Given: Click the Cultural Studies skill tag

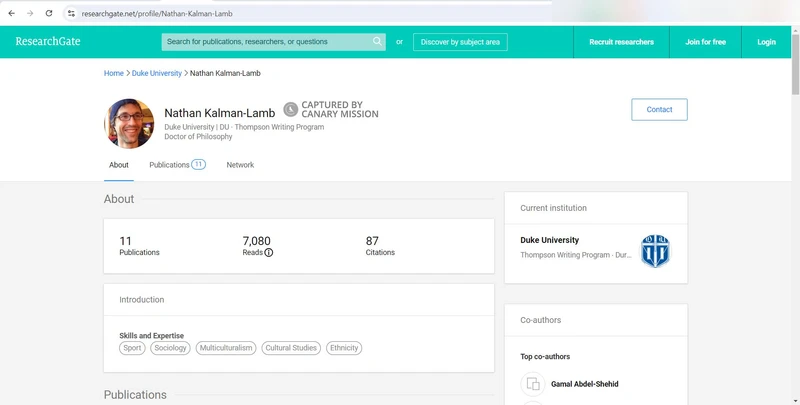Looking at the screenshot, I should [x=291, y=348].
